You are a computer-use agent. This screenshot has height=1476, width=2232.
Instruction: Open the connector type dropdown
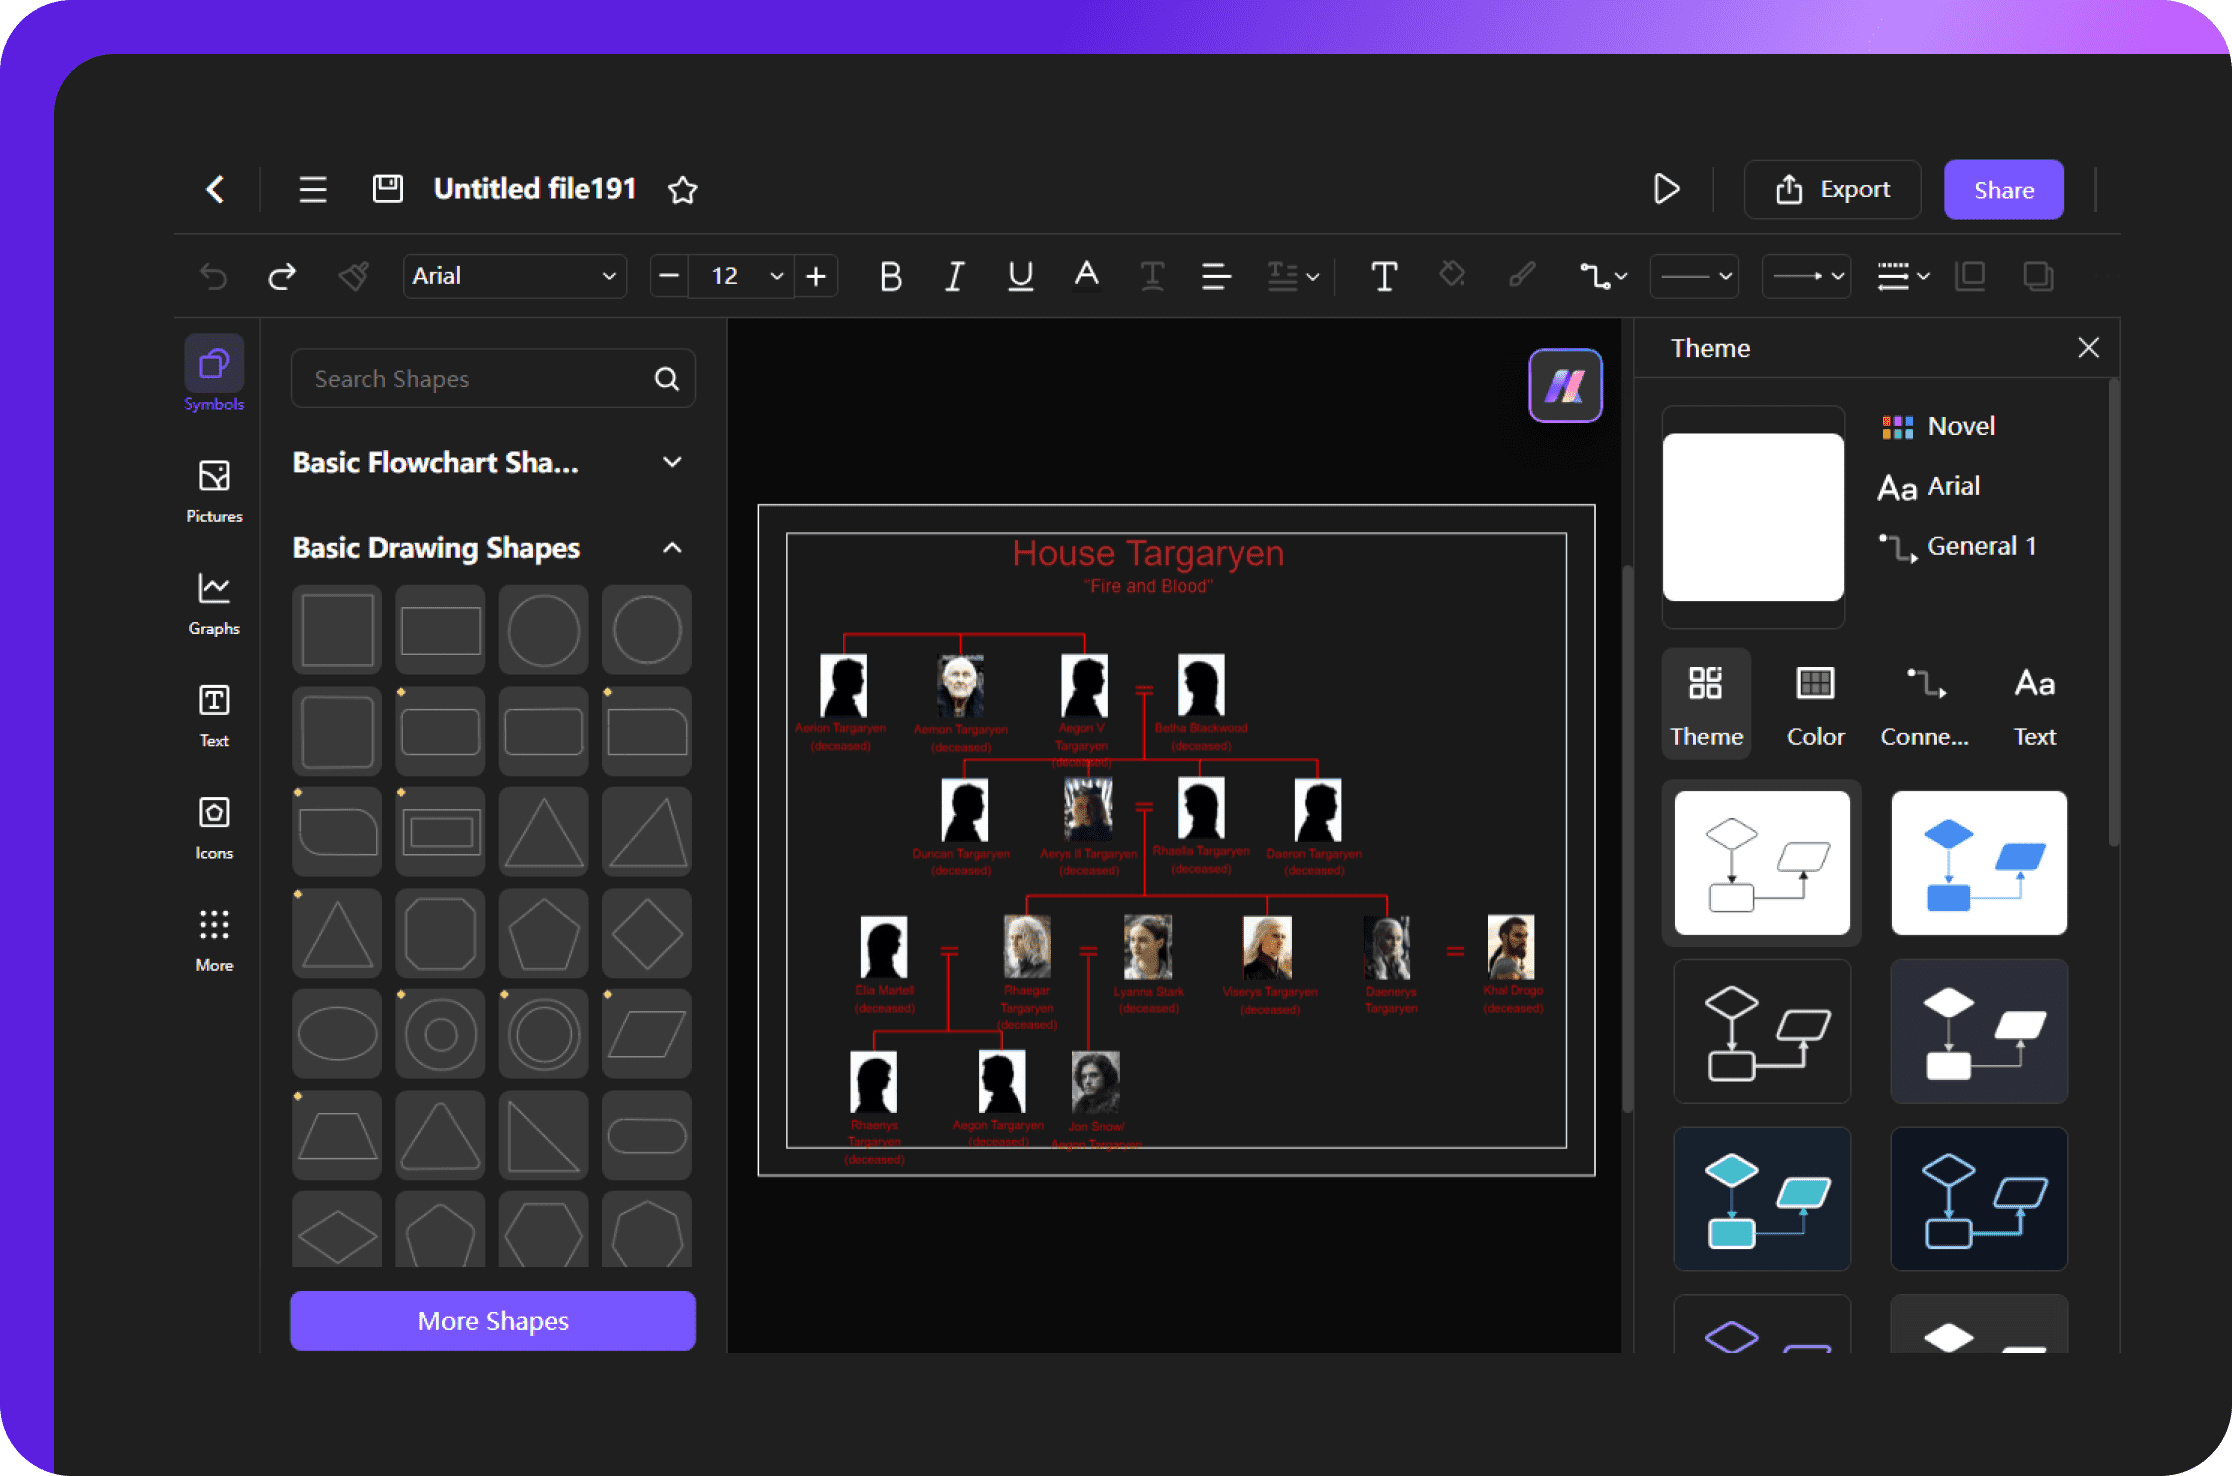click(x=1603, y=275)
